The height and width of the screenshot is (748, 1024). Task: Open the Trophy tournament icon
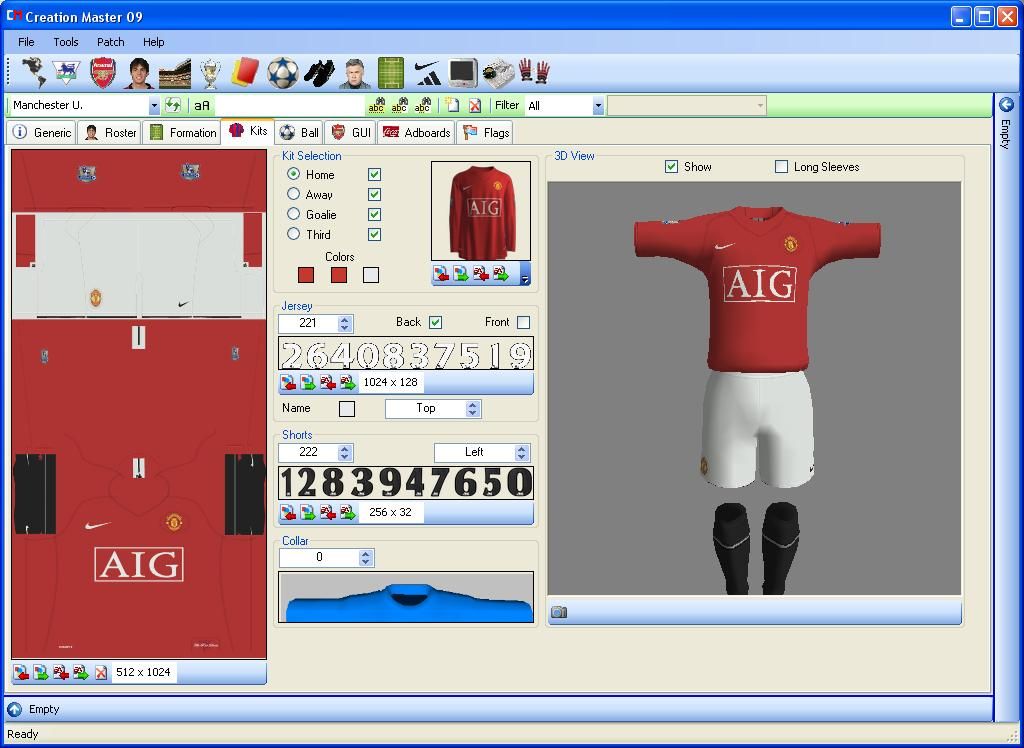coord(210,73)
